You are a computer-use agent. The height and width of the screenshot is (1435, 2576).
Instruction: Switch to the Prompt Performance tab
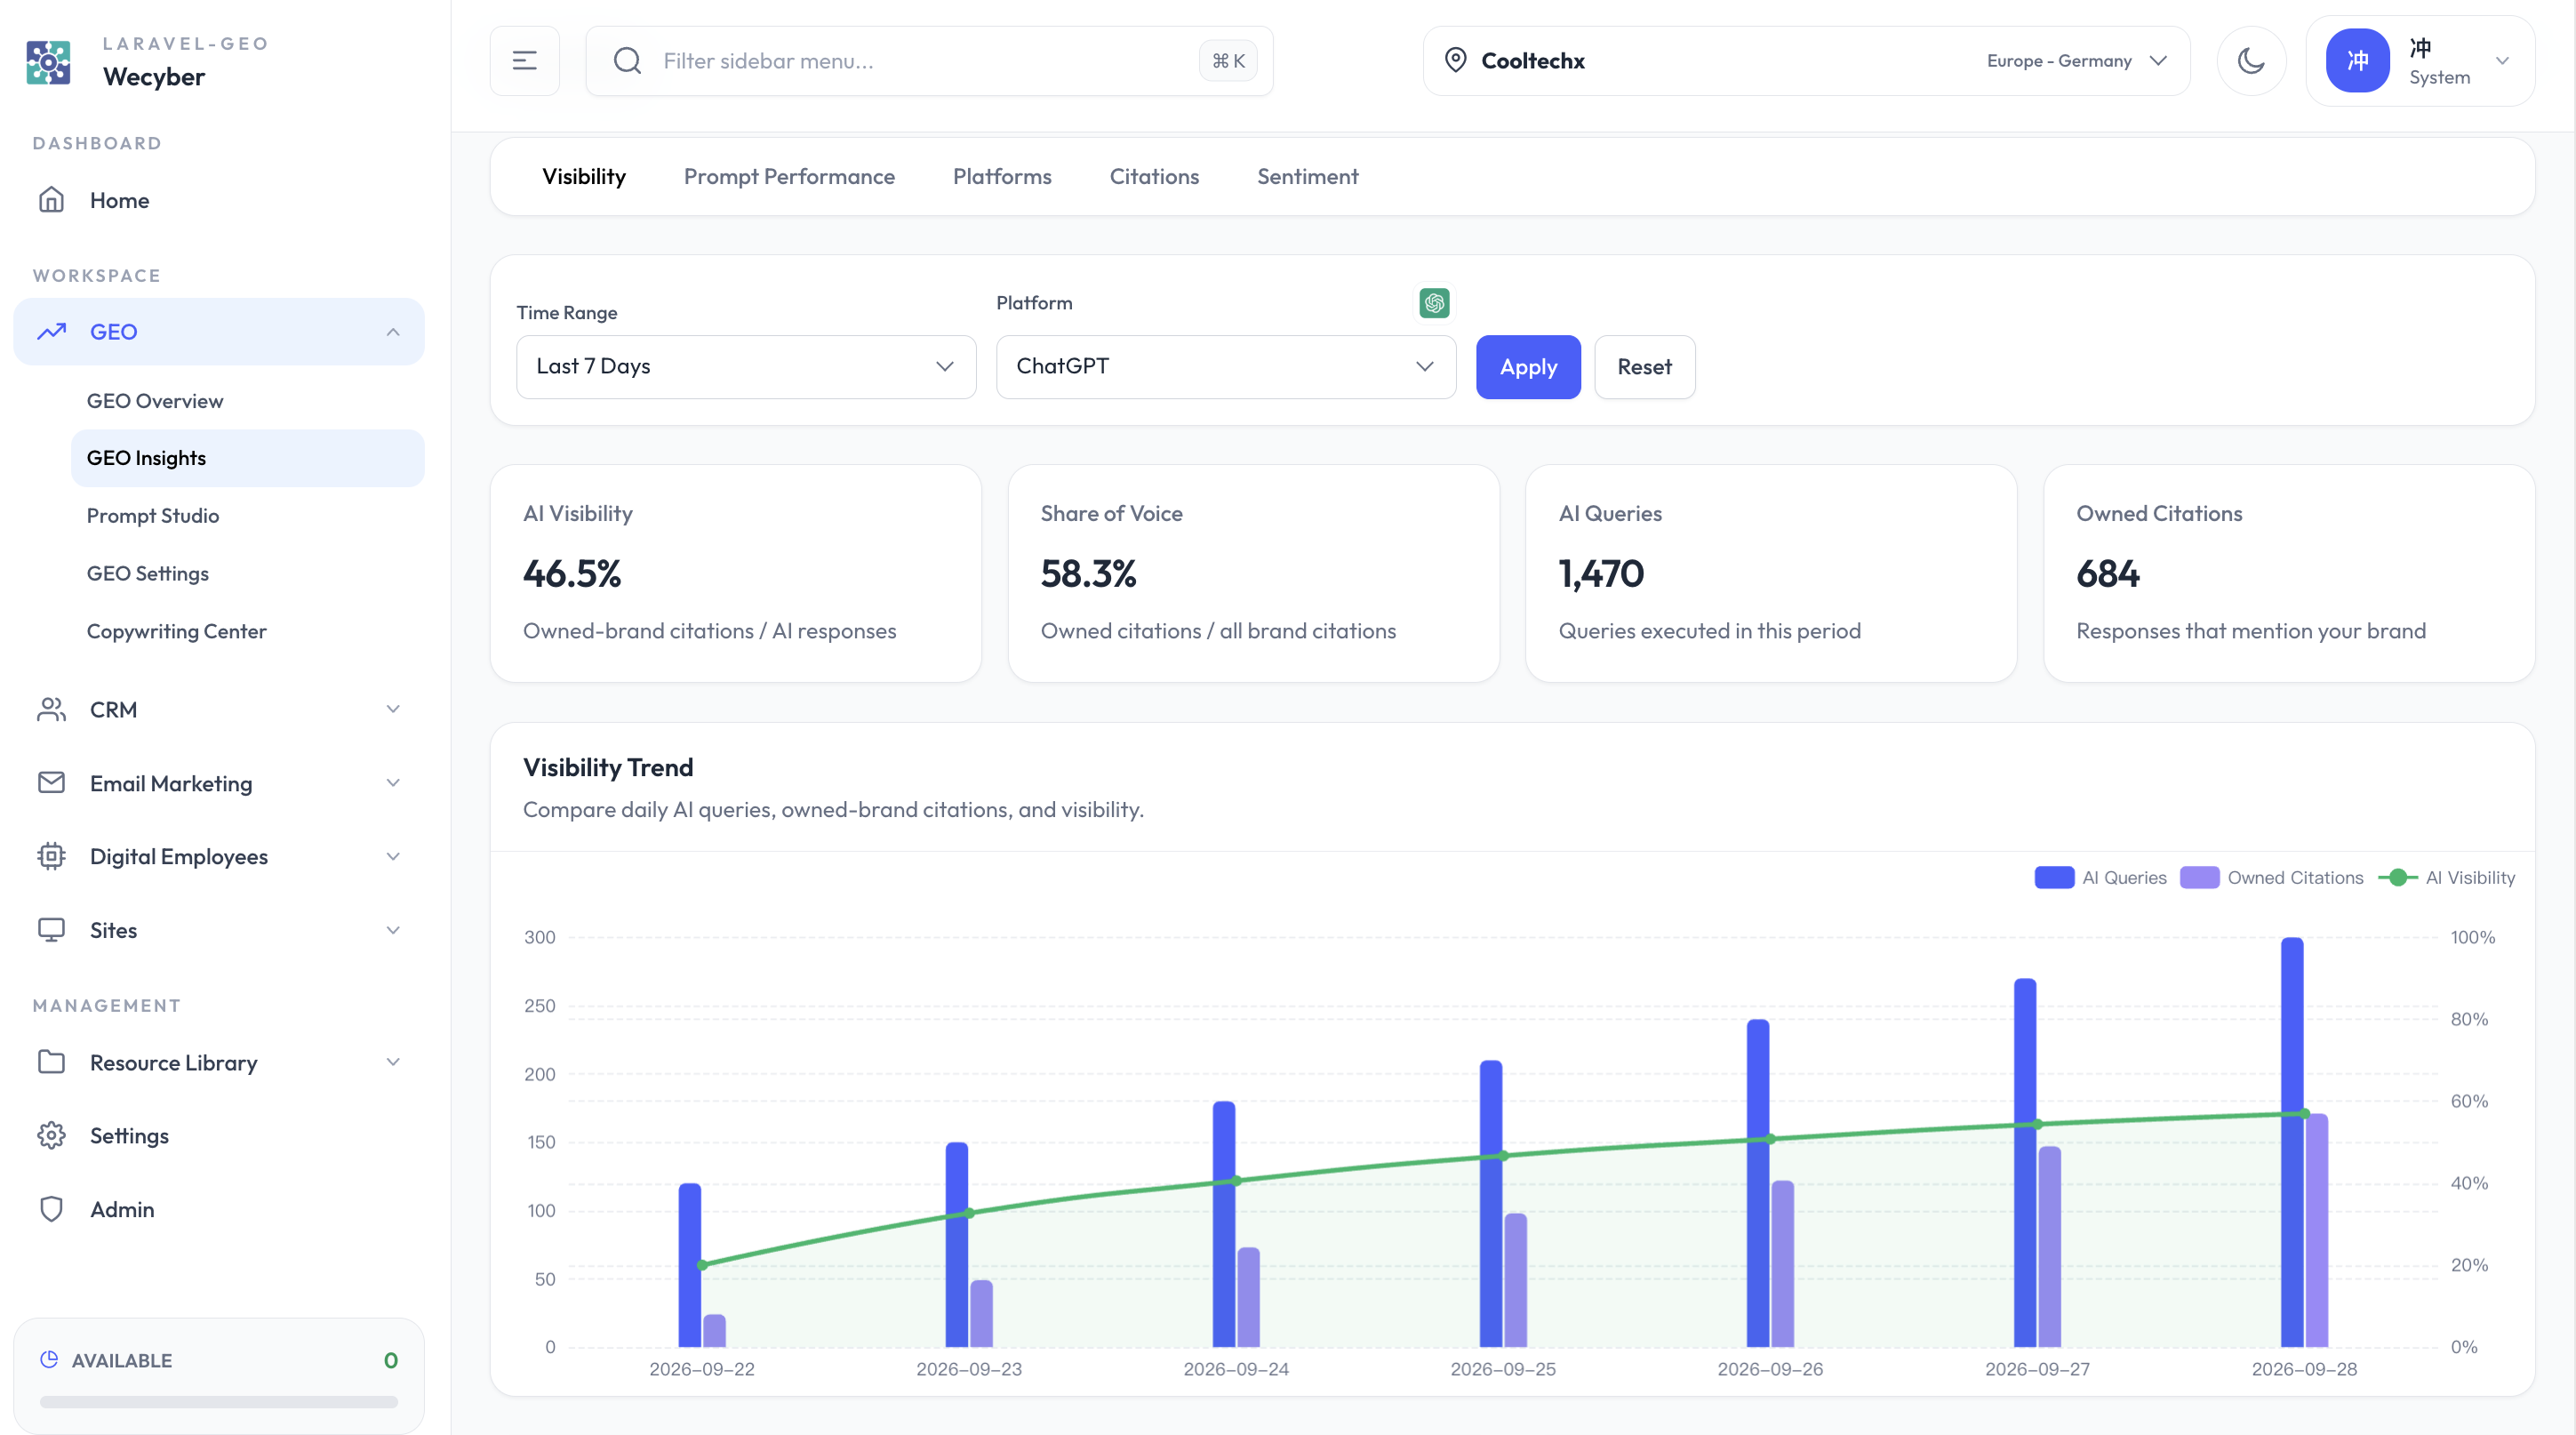[789, 177]
